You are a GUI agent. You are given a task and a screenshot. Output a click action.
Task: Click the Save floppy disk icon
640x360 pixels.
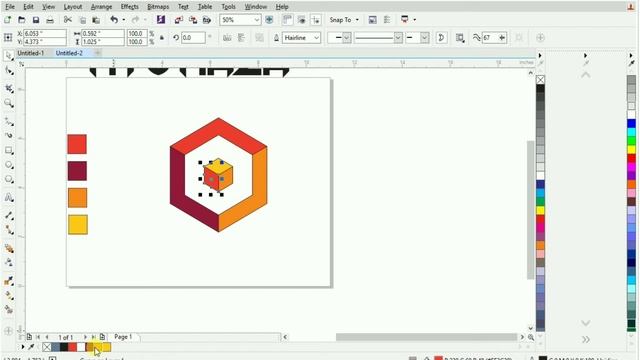(36, 20)
